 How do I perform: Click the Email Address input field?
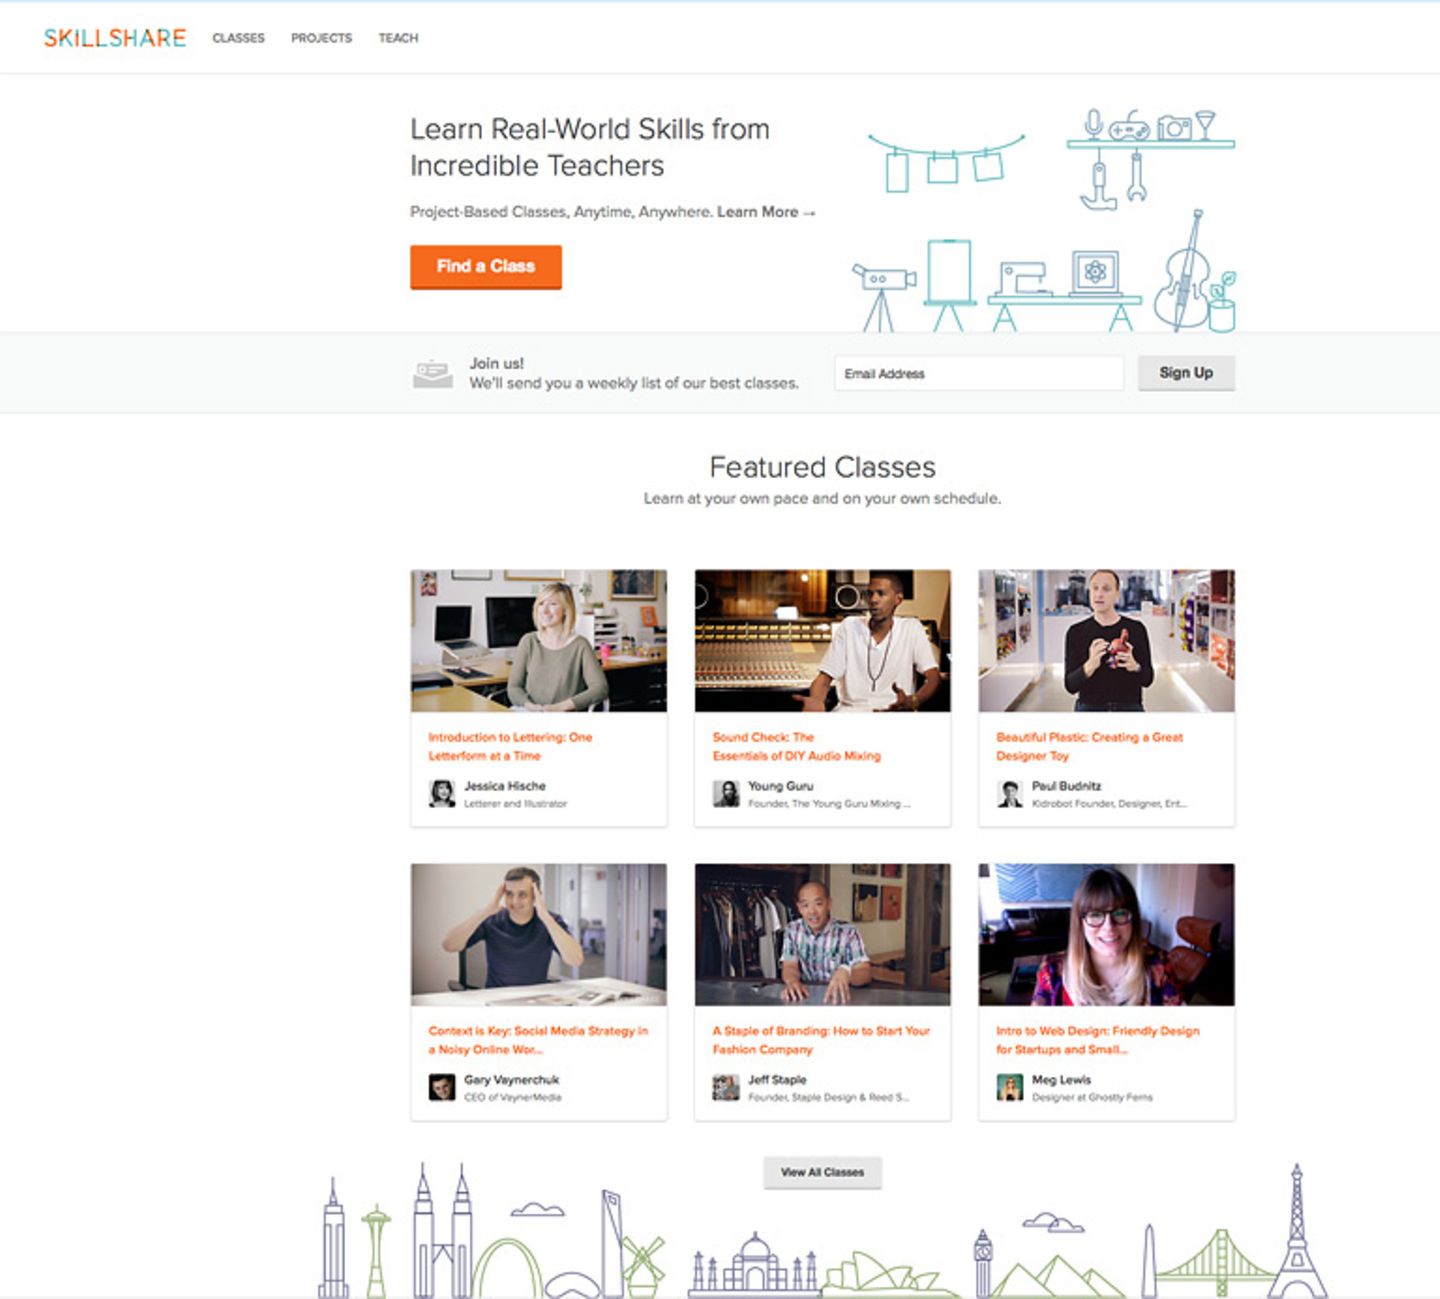979,372
